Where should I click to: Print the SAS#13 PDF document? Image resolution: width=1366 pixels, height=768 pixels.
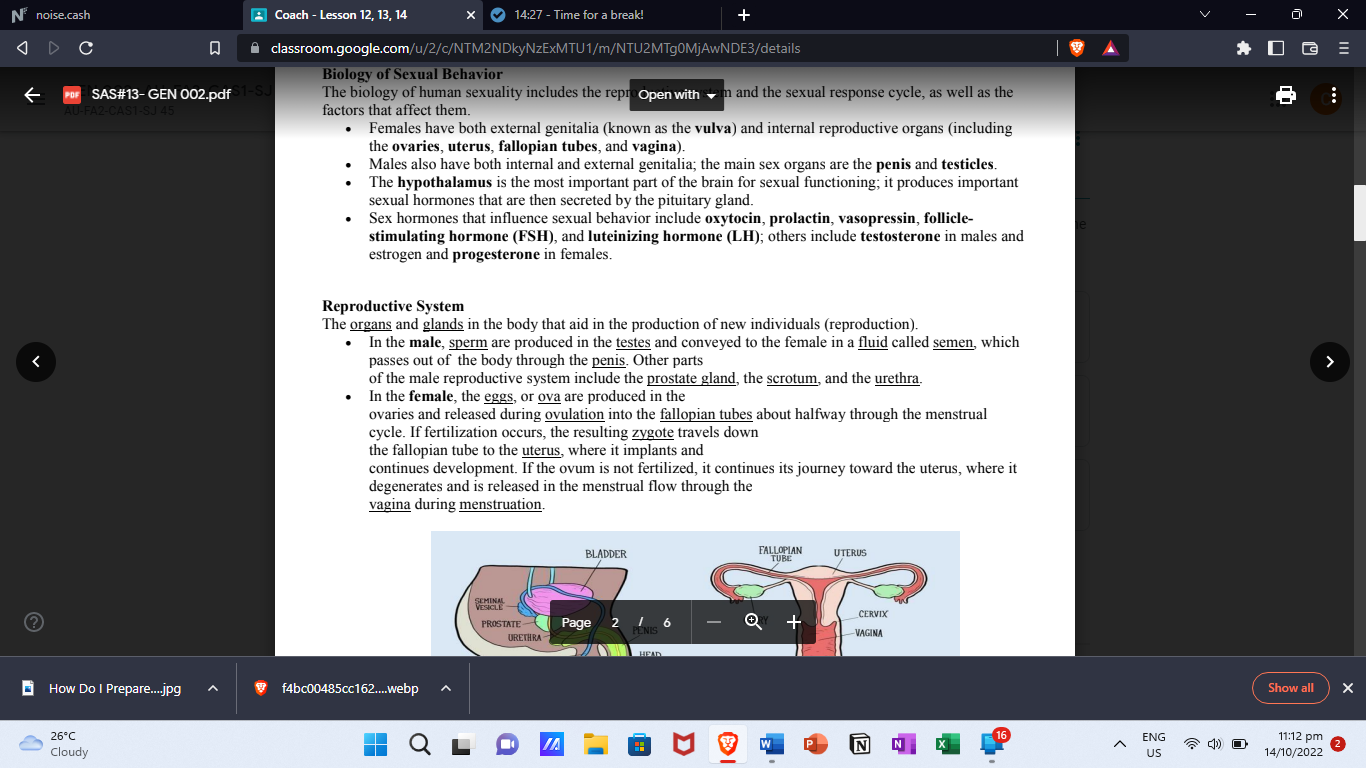(1286, 95)
